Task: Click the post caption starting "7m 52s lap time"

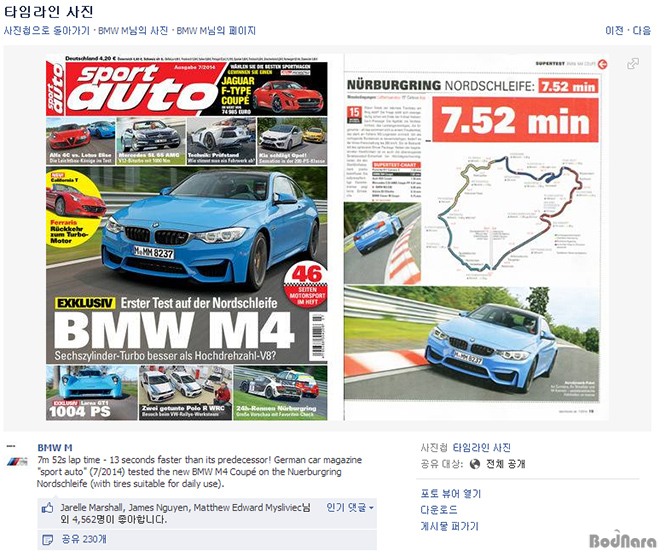Action: coord(200,471)
